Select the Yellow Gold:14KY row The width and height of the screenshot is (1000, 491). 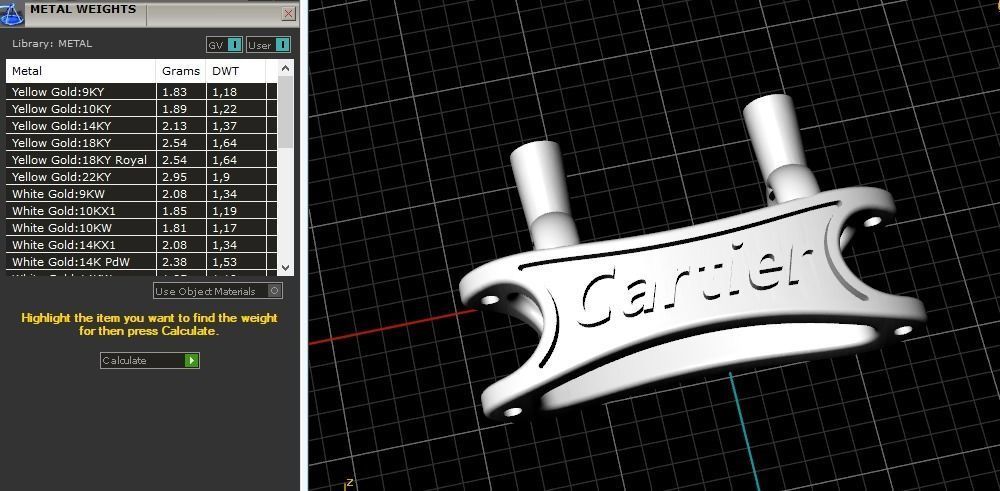(x=142, y=126)
